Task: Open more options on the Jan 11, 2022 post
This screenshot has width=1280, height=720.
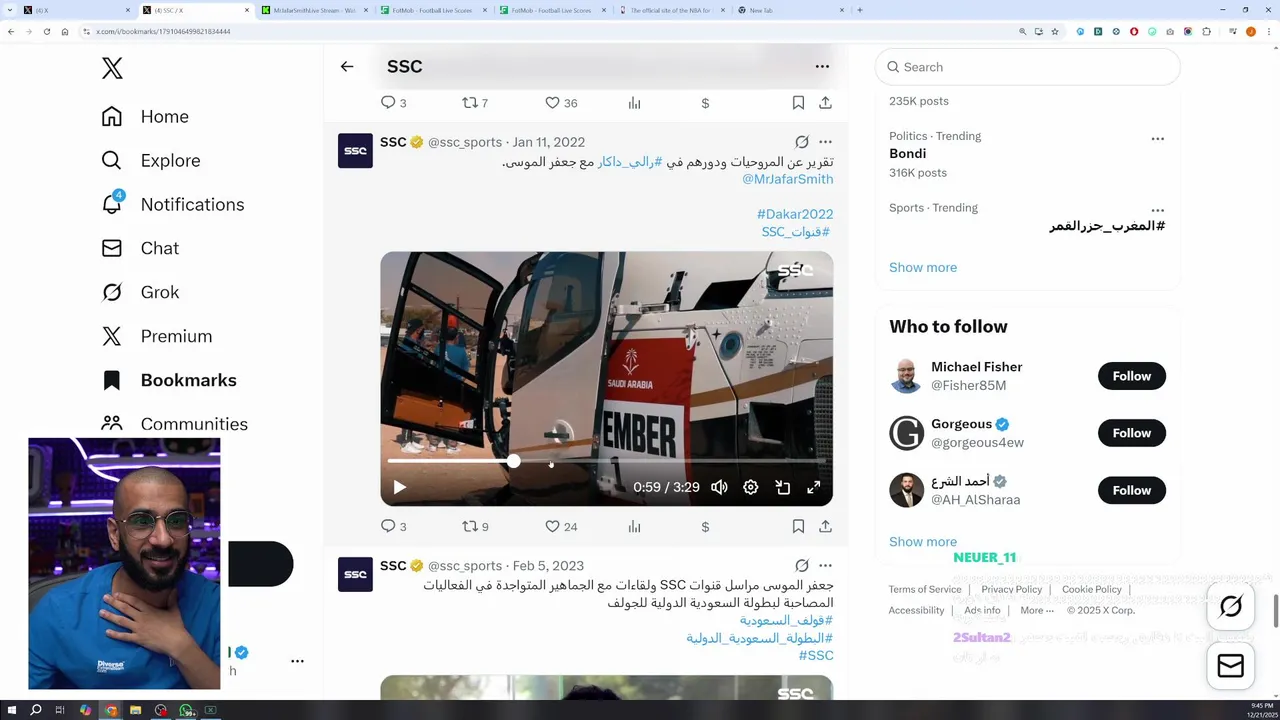Action: coord(825,142)
